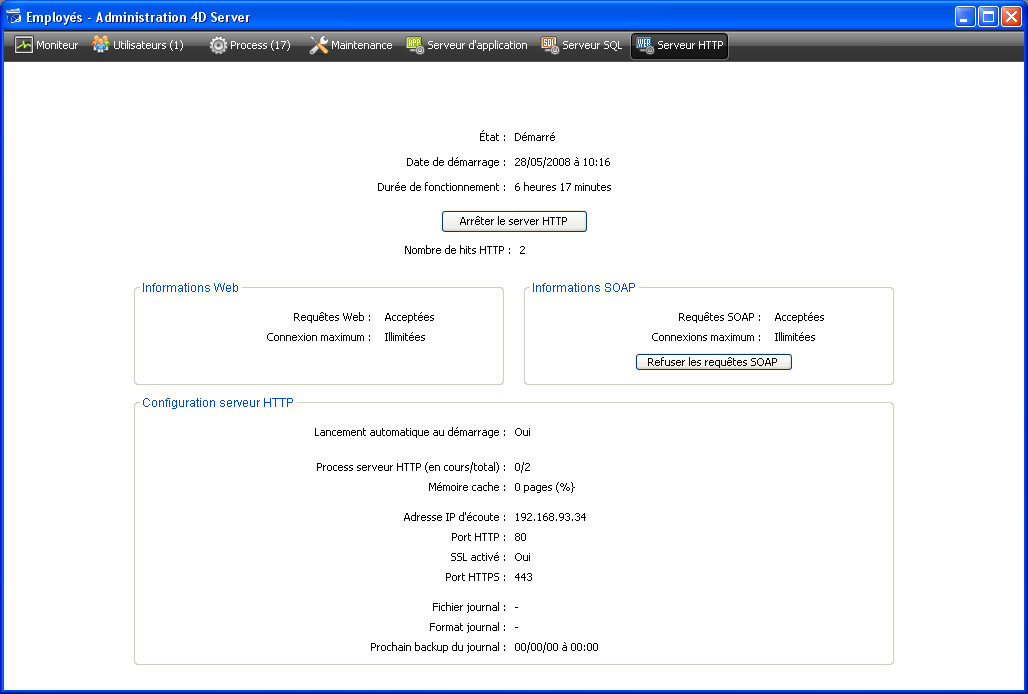Click the Serveur d'application APP icon
1028x694 pixels.
pos(415,45)
